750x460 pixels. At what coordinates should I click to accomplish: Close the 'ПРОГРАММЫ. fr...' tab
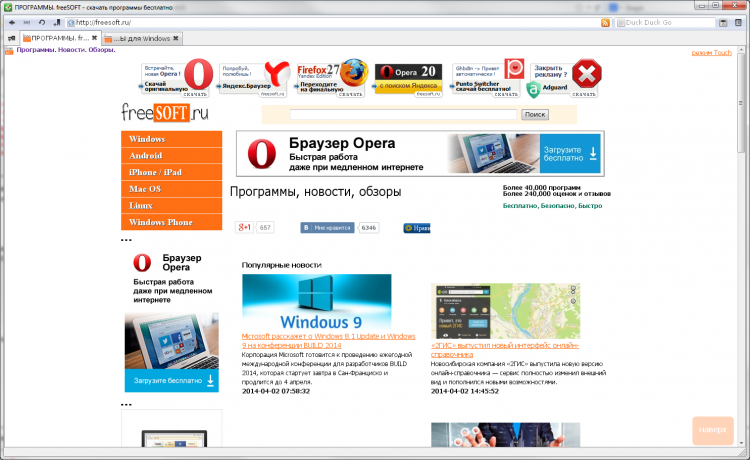pyautogui.click(x=94, y=38)
